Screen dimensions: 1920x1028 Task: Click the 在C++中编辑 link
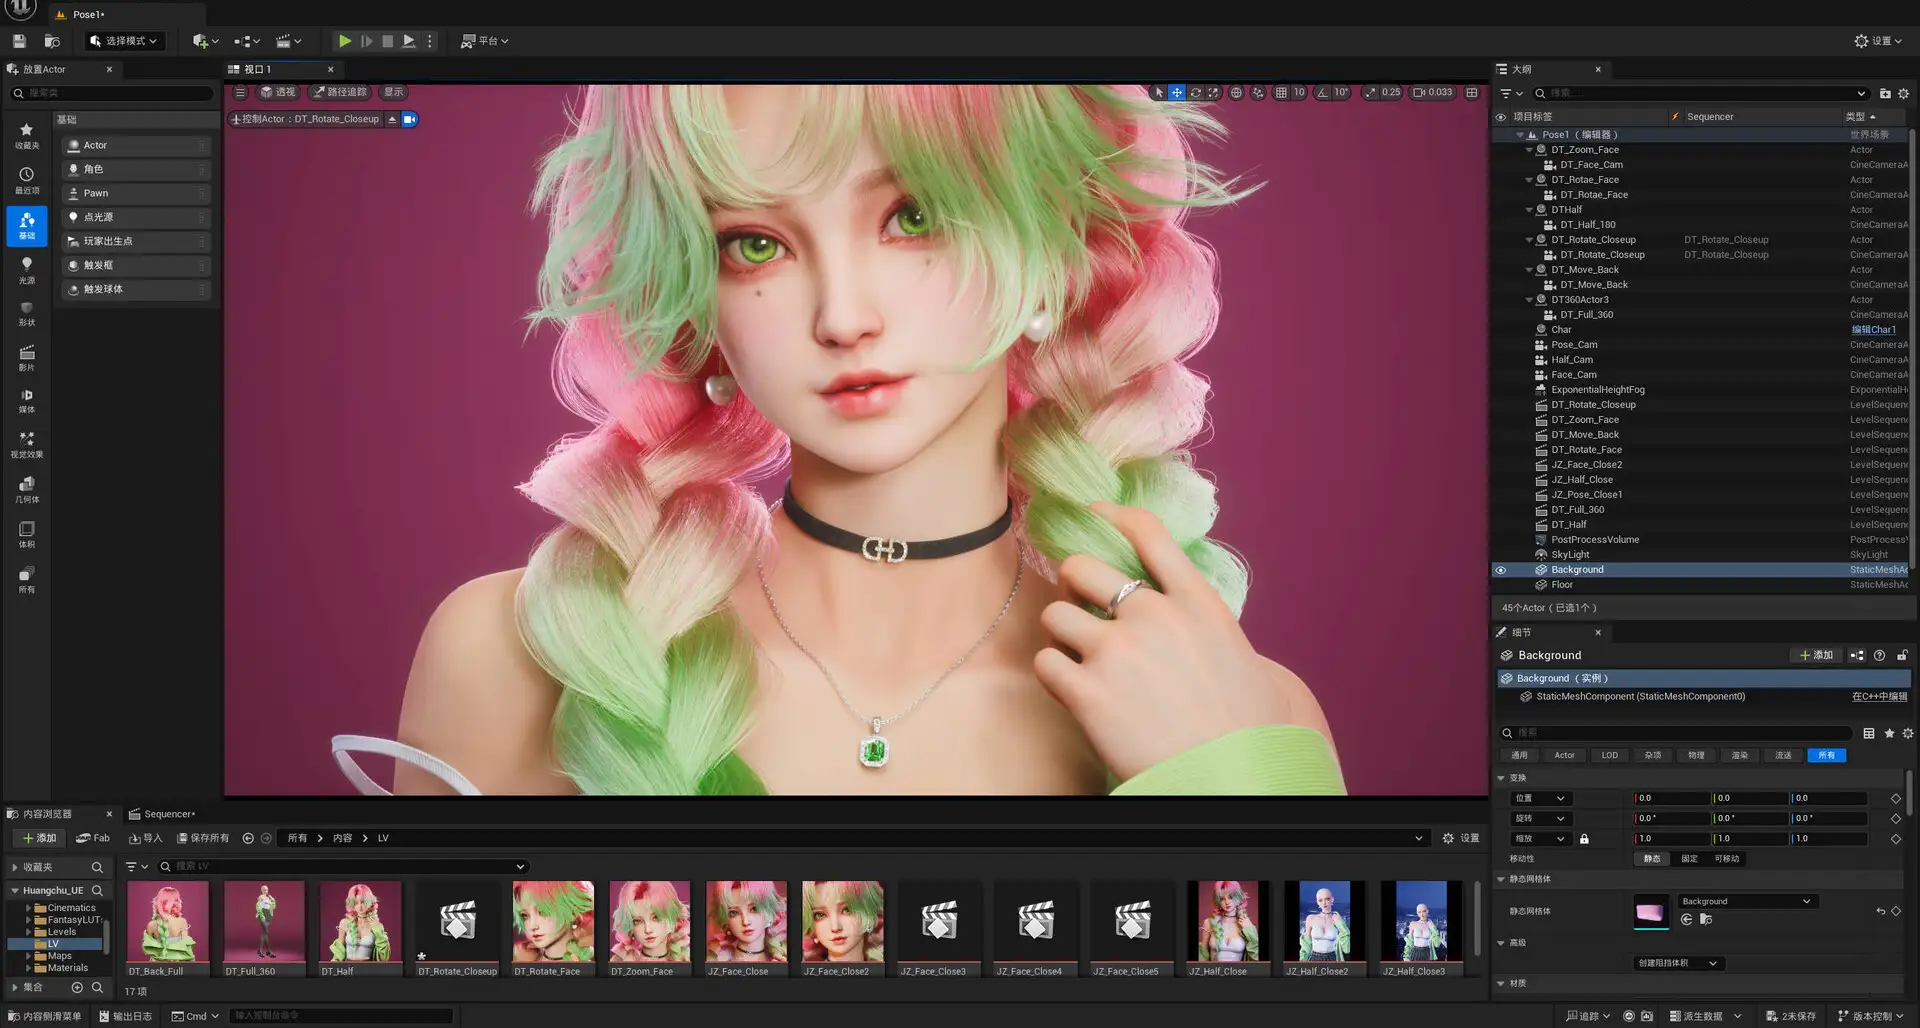pyautogui.click(x=1878, y=697)
